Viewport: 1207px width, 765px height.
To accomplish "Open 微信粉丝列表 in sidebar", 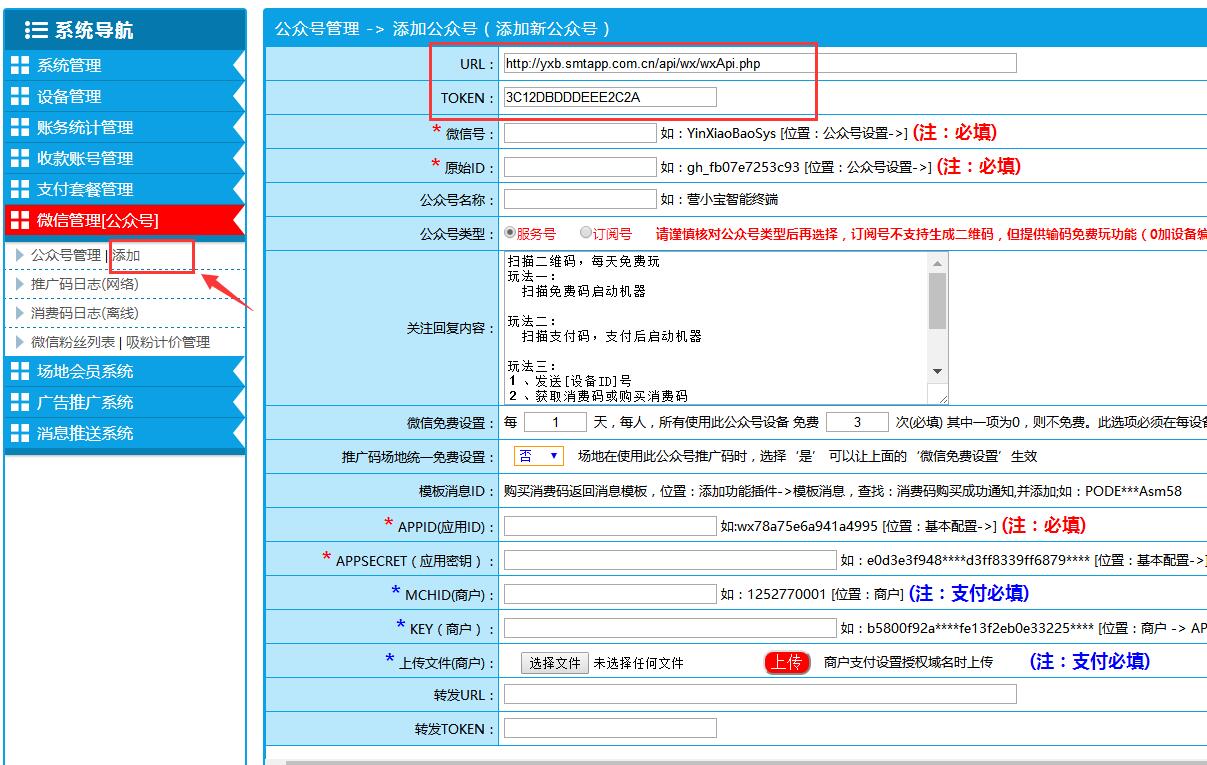I will point(73,342).
